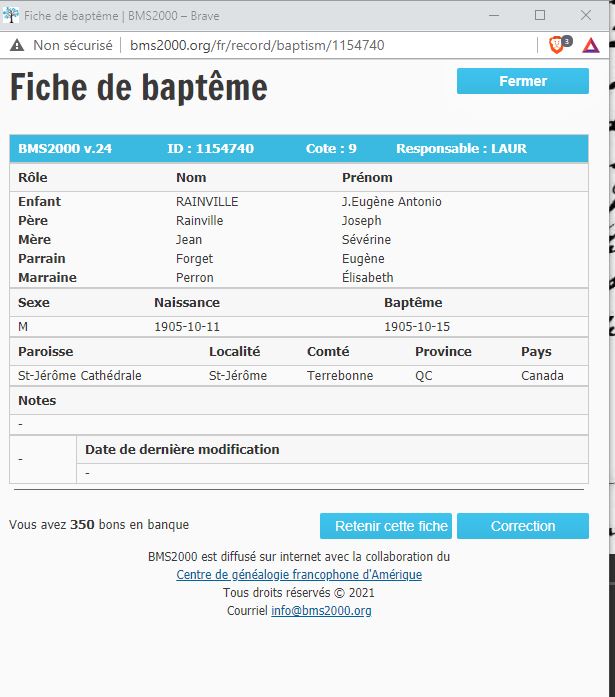Click the Vous avez 350 bons en banque text

pos(99,525)
